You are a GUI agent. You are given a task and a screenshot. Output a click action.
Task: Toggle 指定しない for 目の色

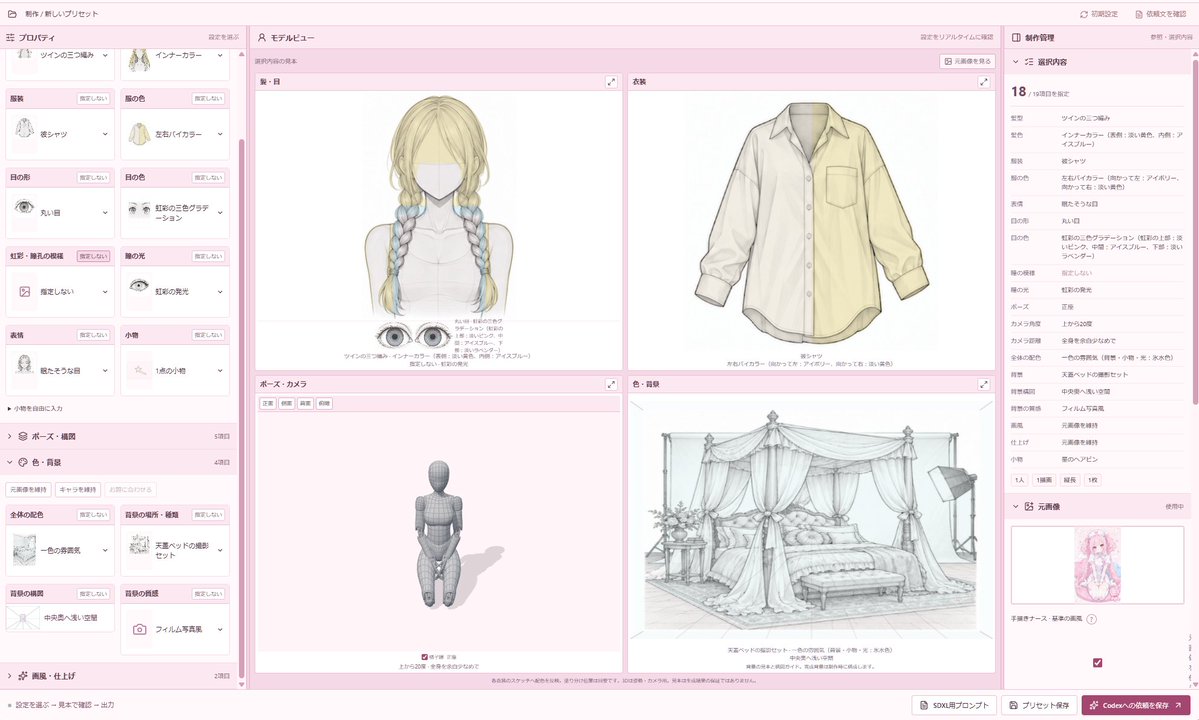[208, 177]
